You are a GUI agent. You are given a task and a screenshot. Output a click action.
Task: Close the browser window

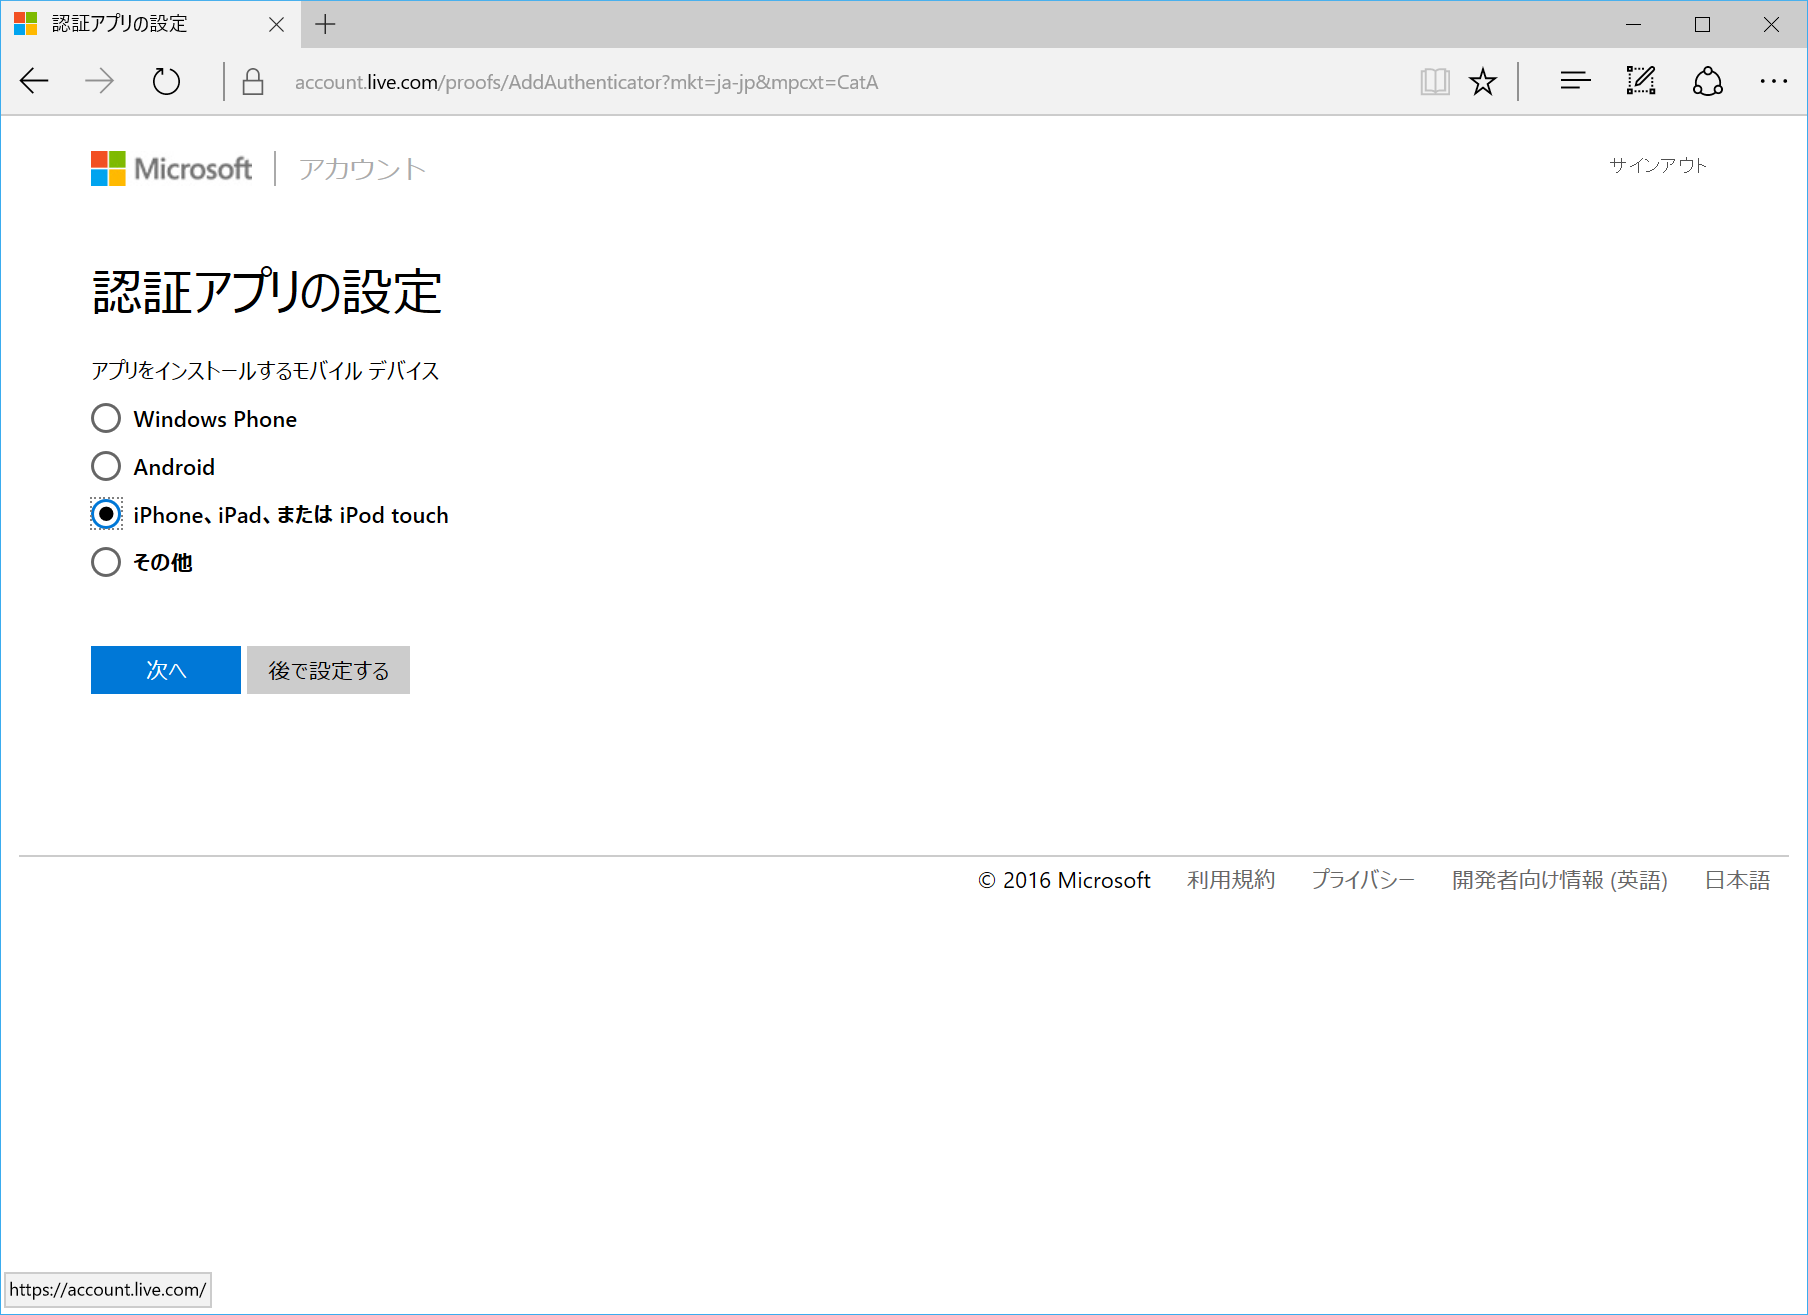pos(1771,24)
